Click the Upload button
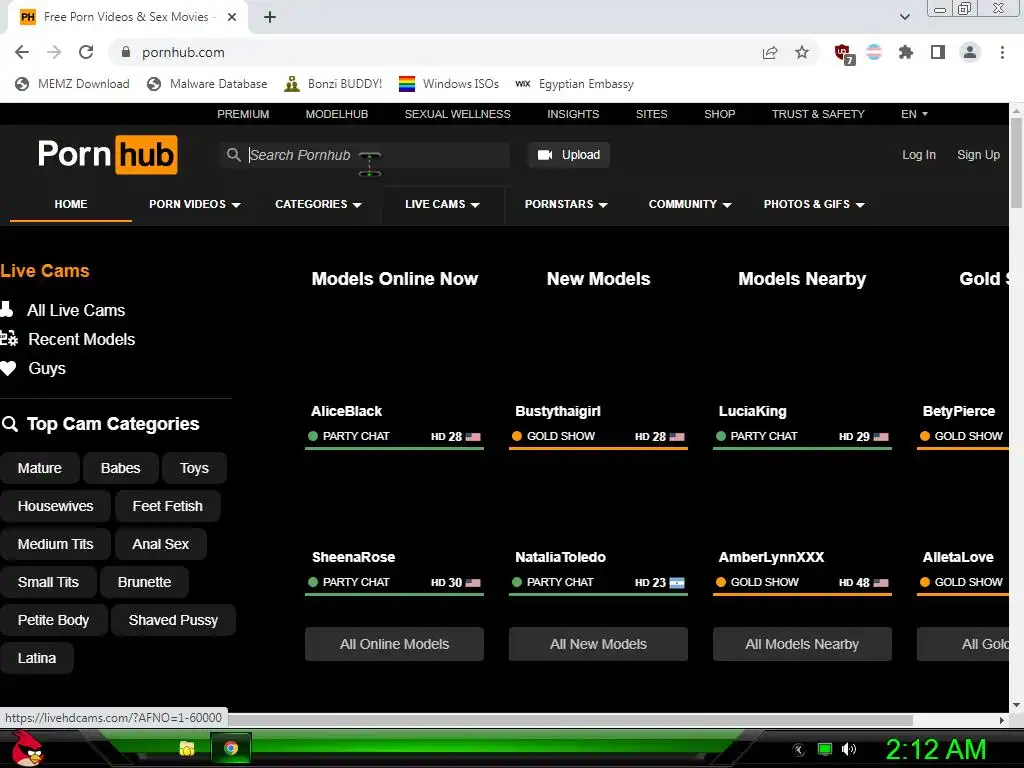The image size is (1024, 768). 569,155
